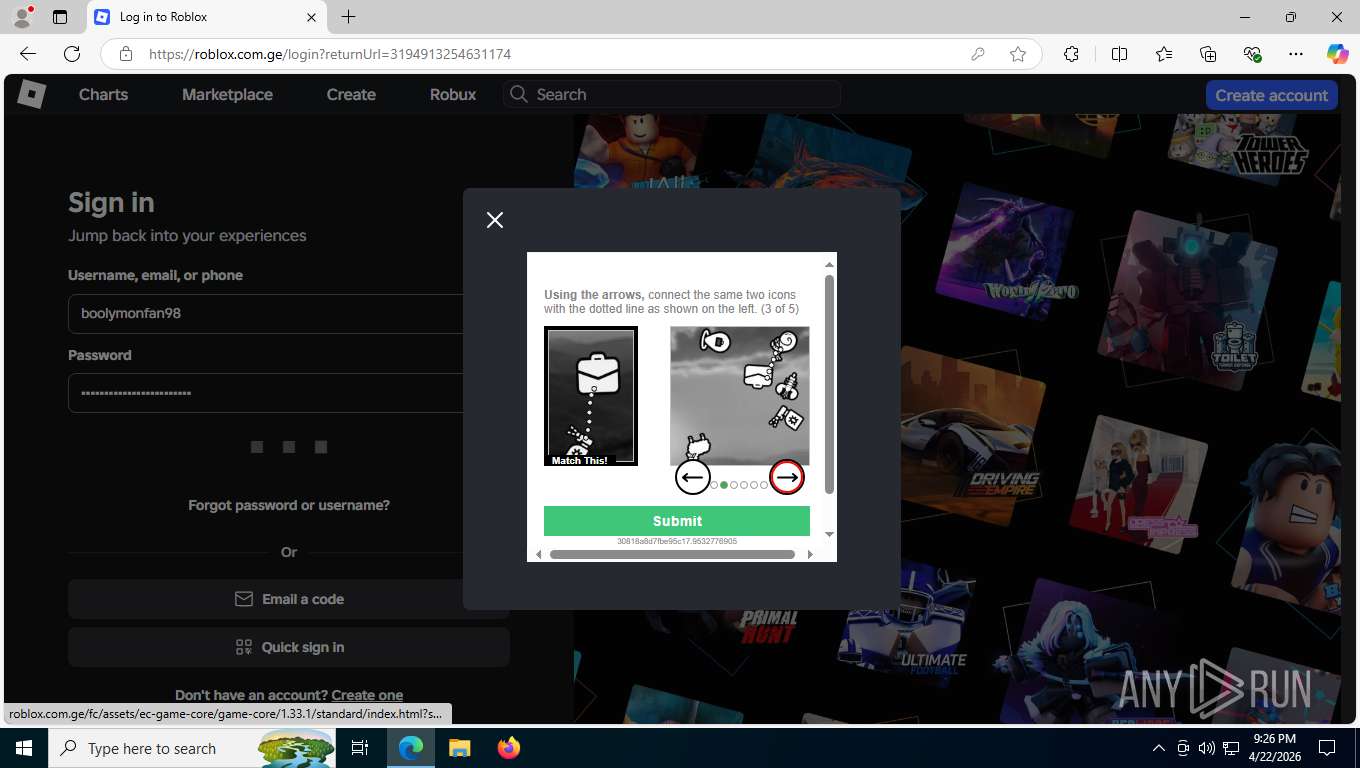Open the volume control
The height and width of the screenshot is (768, 1360).
pos(1206,748)
